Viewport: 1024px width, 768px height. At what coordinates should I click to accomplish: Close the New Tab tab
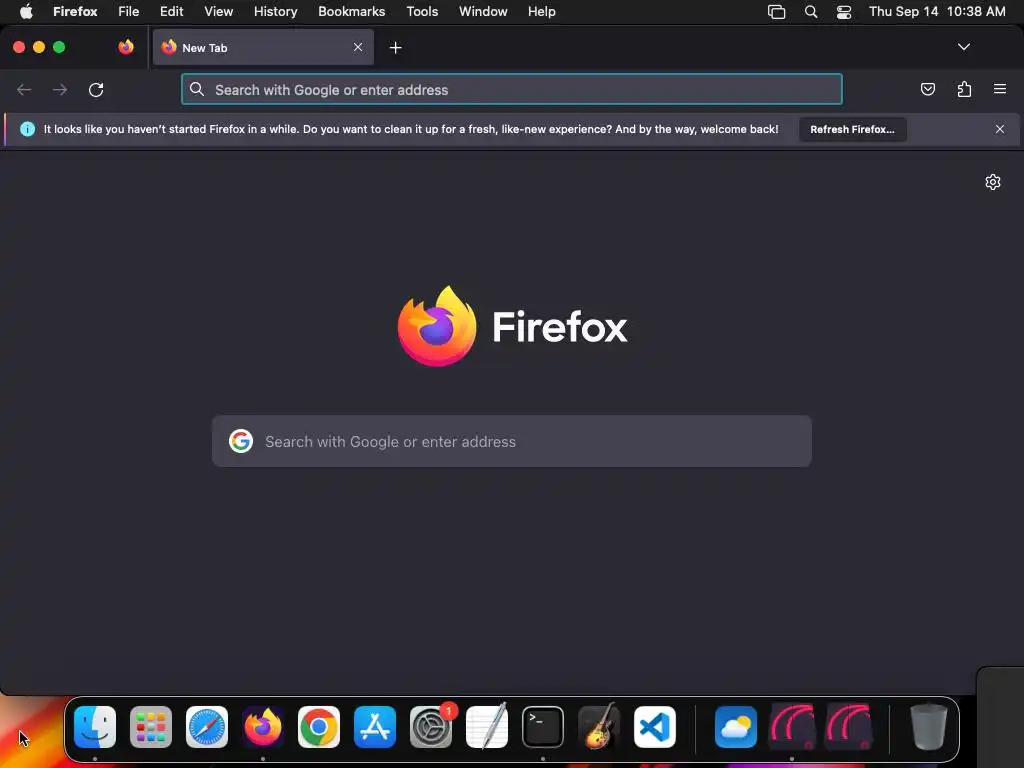point(358,47)
